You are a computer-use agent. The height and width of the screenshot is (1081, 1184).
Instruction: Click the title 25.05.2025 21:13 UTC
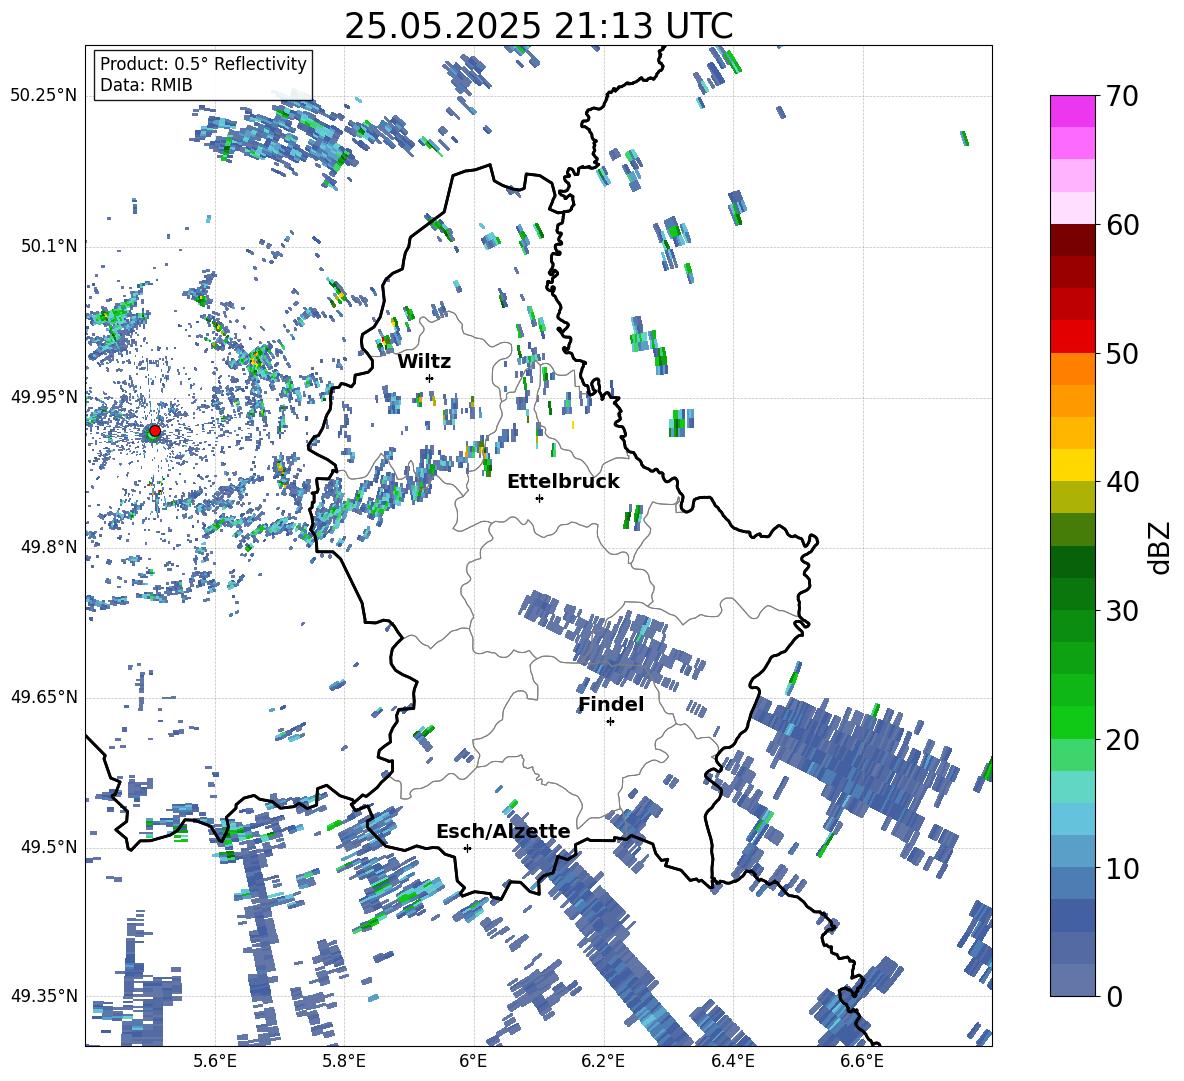tap(538, 26)
